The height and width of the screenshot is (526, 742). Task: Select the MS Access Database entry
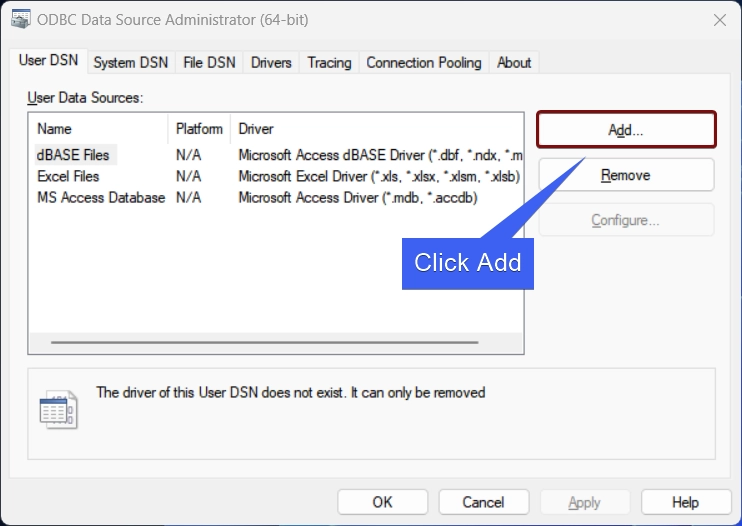(x=101, y=197)
